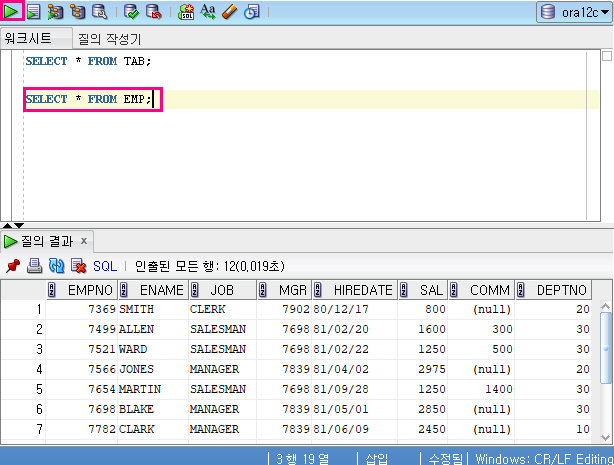Toggle the checkbox at editor top right
This screenshot has height=465, width=614.
pos(607,56)
